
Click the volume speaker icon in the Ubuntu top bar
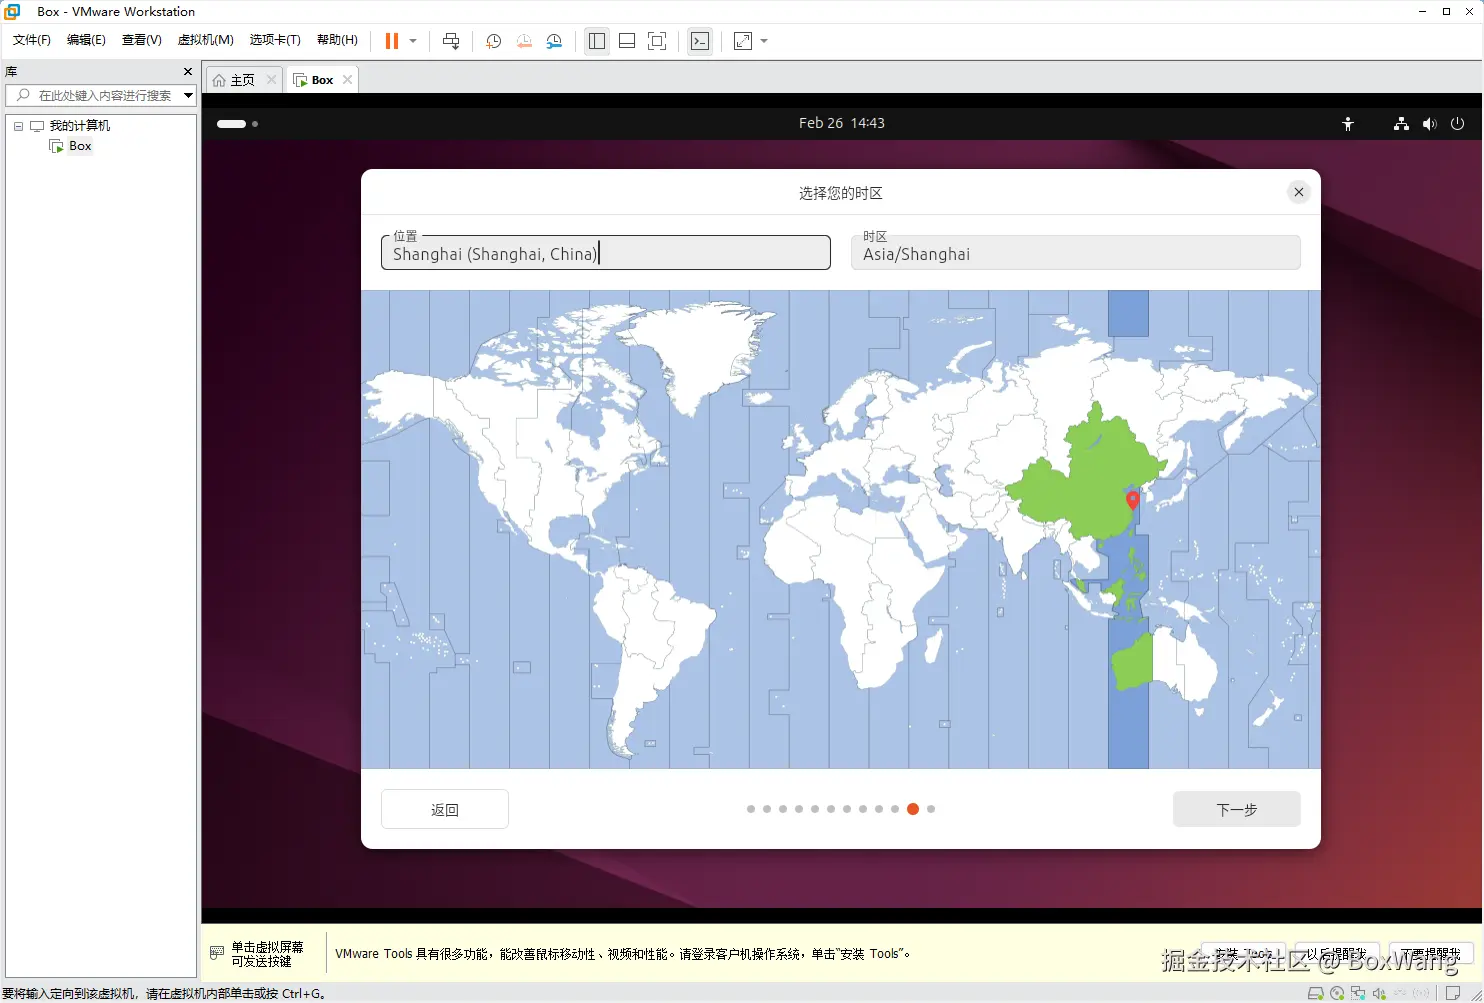[x=1429, y=124]
